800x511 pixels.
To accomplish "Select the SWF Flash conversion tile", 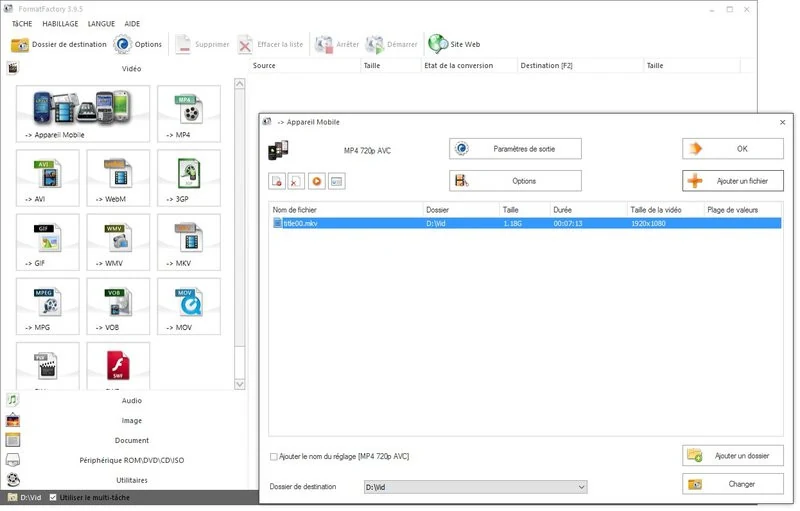I will [118, 366].
